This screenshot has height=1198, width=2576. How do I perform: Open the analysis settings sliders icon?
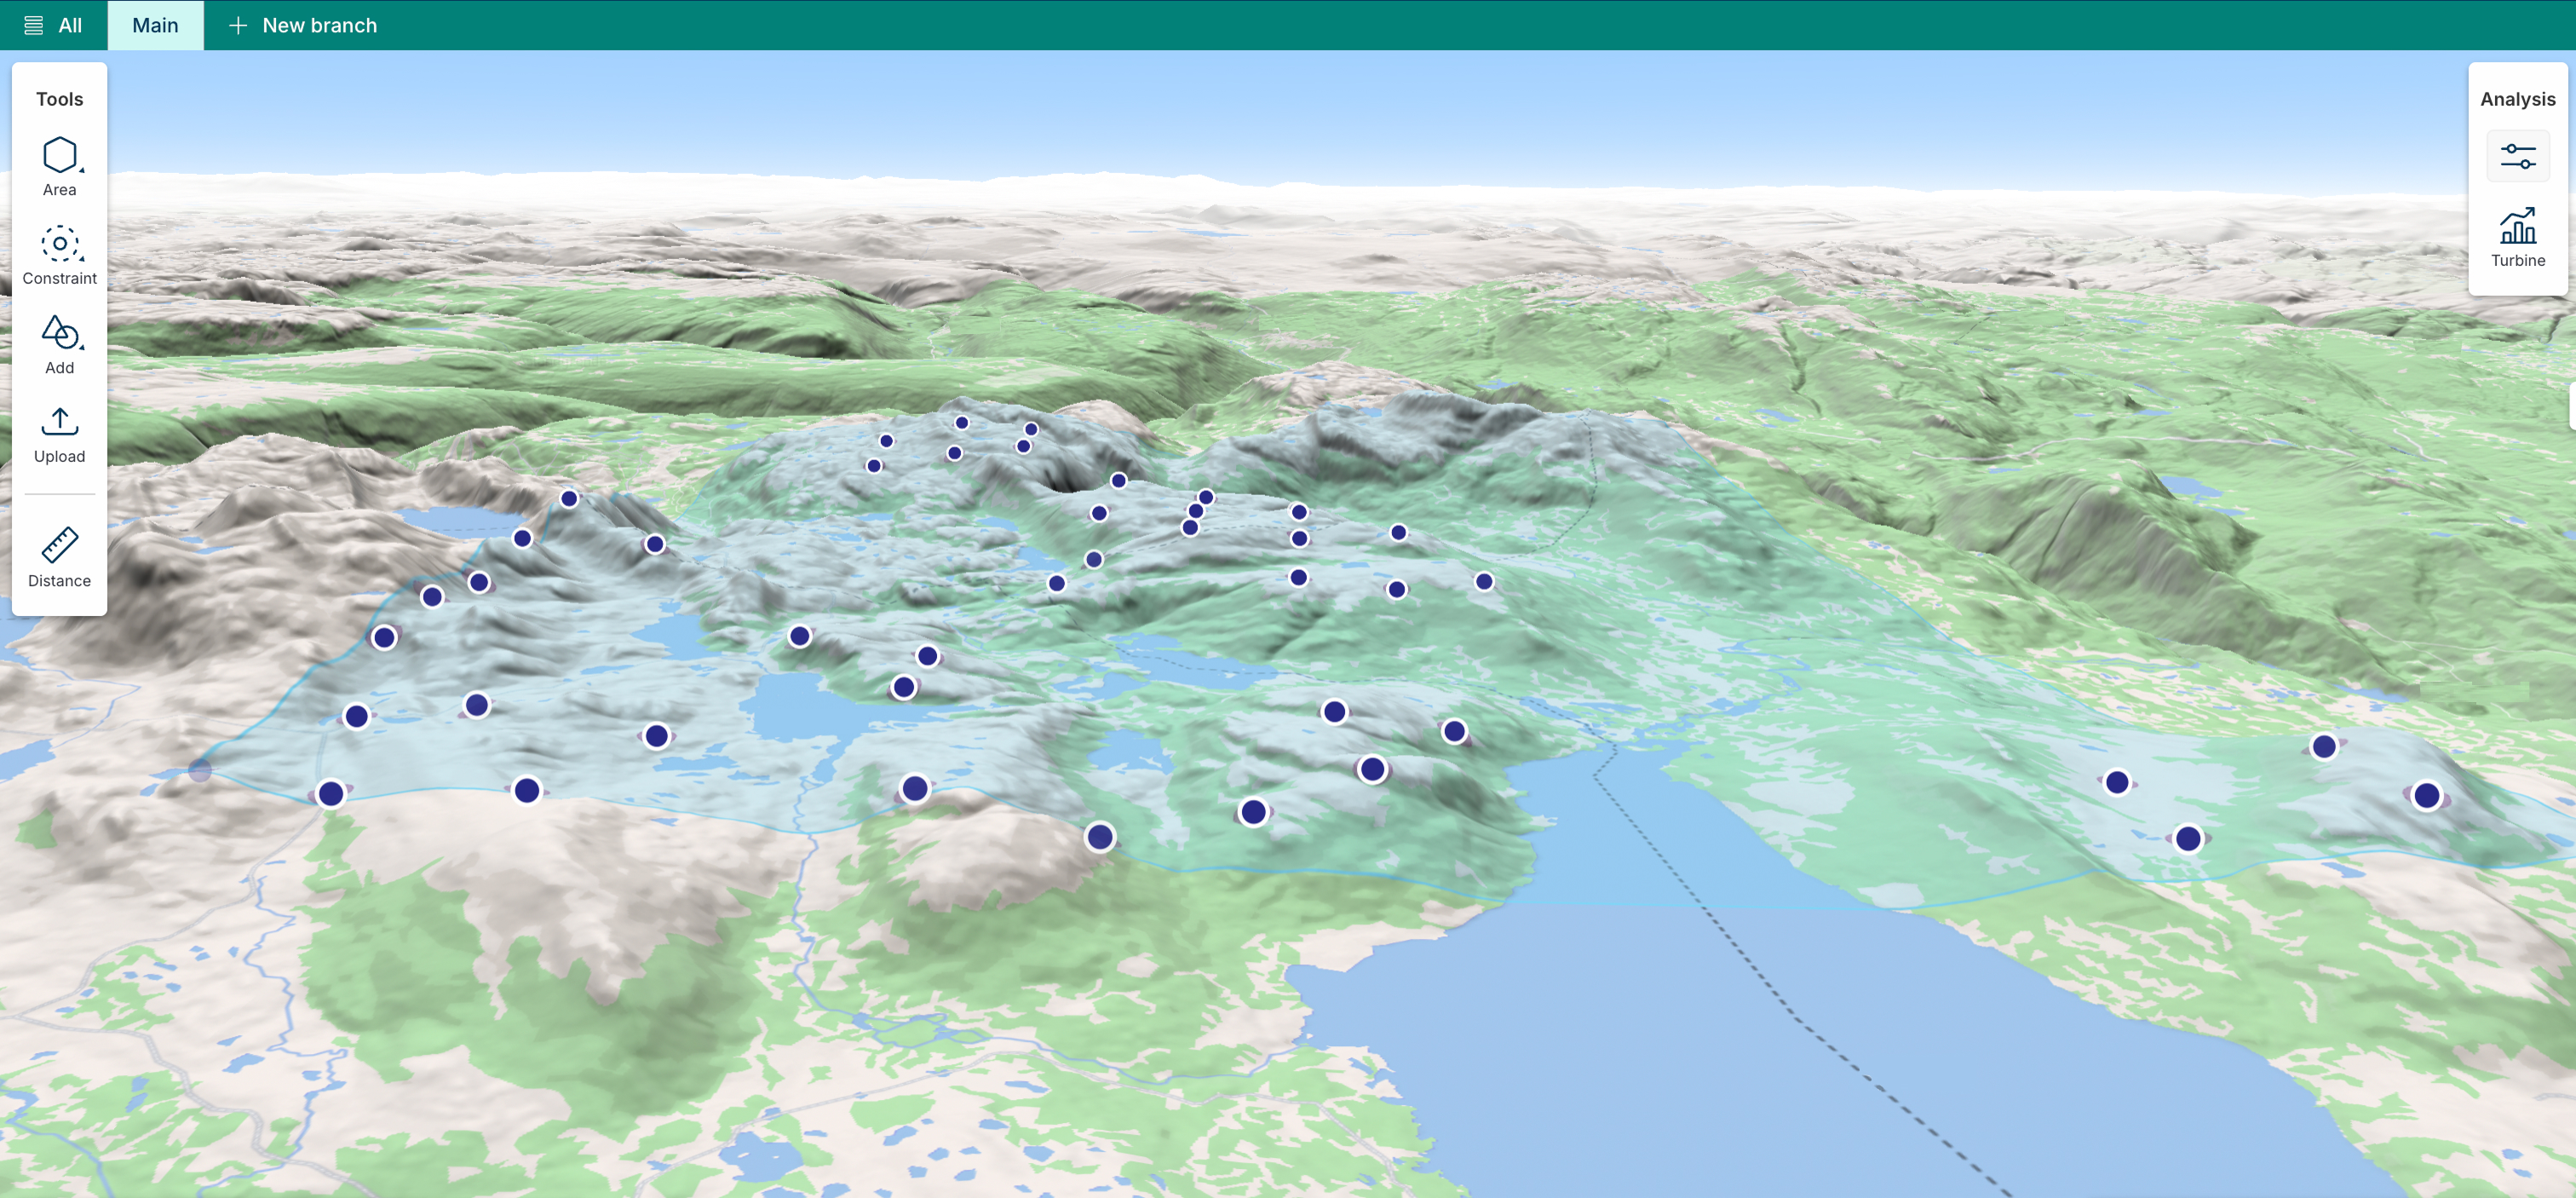(x=2517, y=156)
